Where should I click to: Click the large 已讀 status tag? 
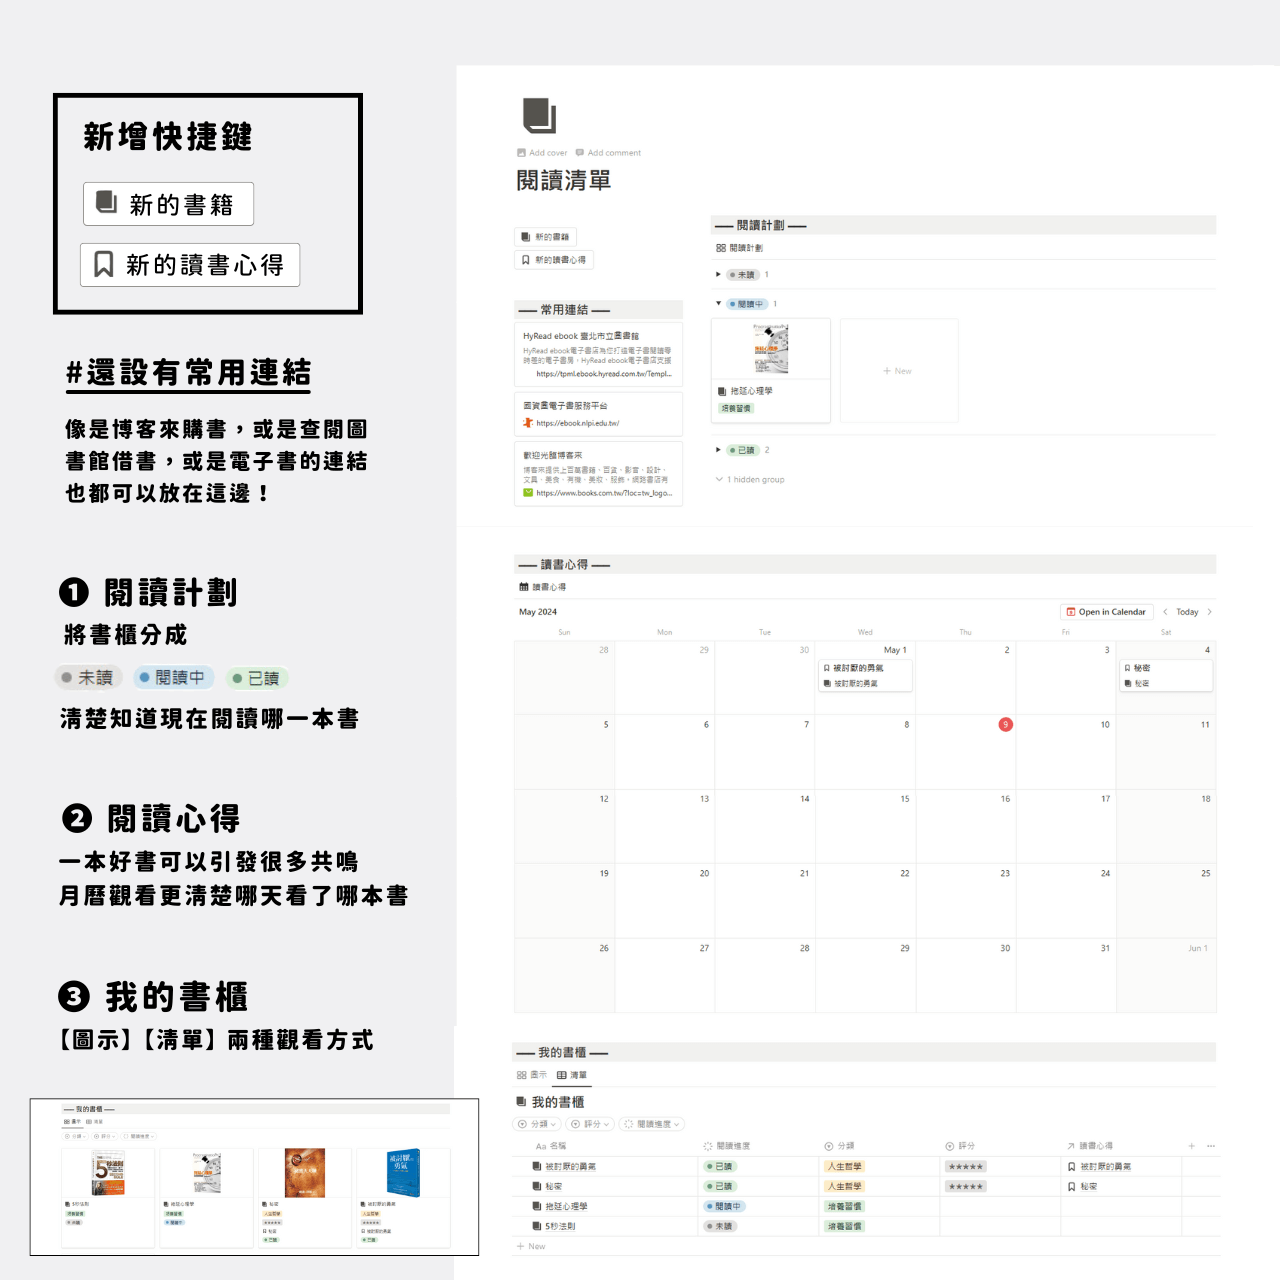coord(256,678)
